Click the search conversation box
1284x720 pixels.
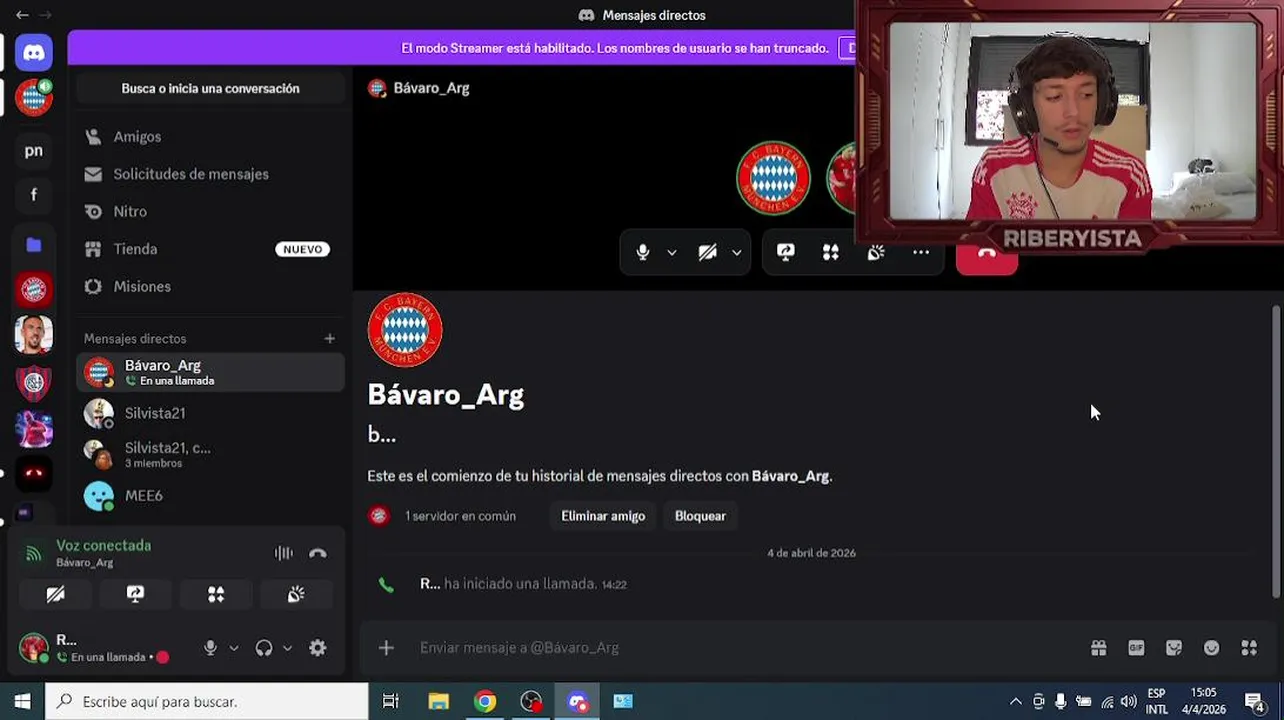(x=210, y=89)
